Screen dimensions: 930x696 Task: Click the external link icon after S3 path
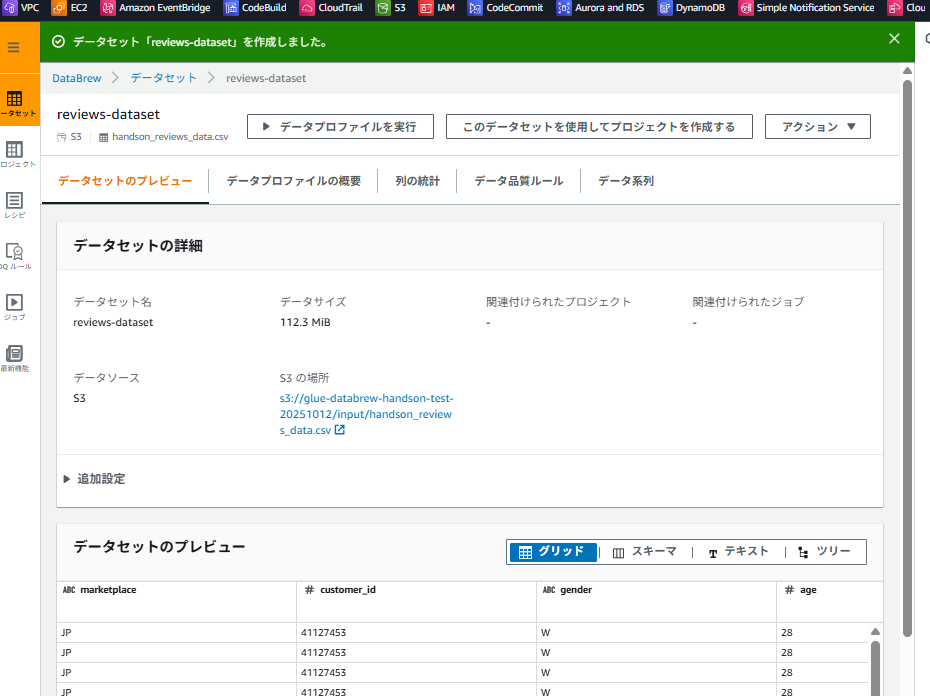point(339,430)
